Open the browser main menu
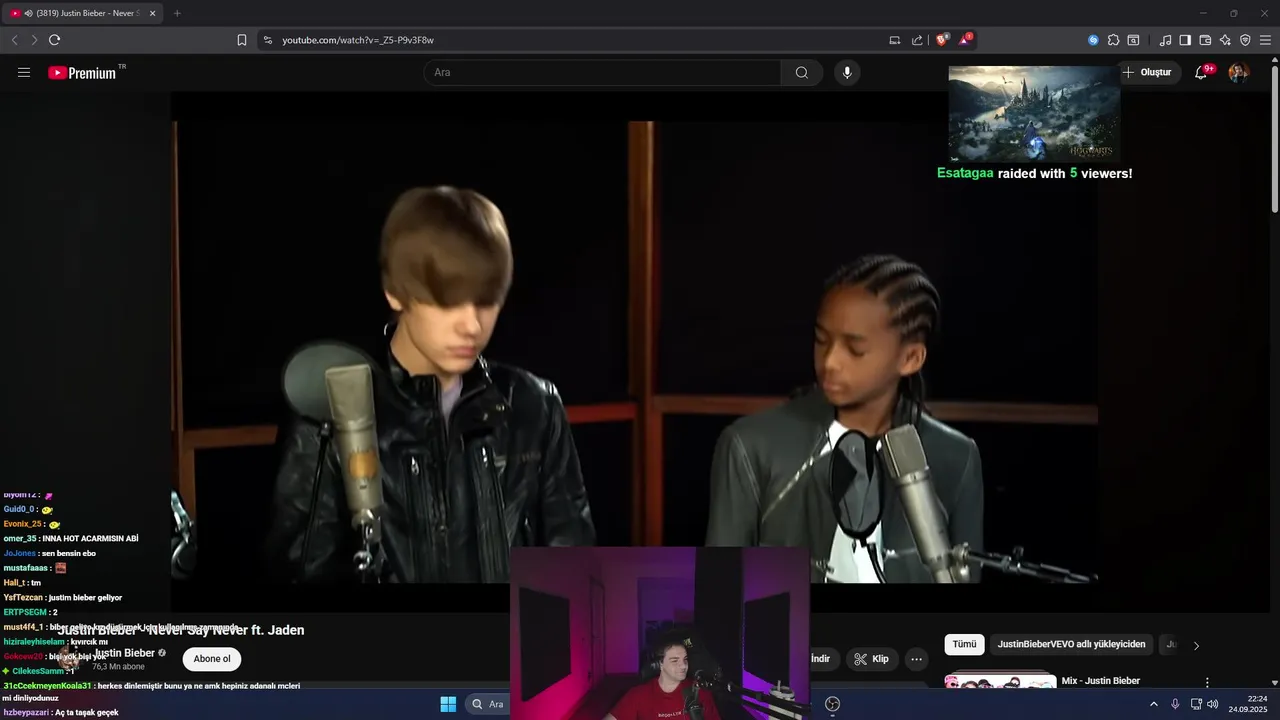Image resolution: width=1280 pixels, height=720 pixels. coord(1265,40)
